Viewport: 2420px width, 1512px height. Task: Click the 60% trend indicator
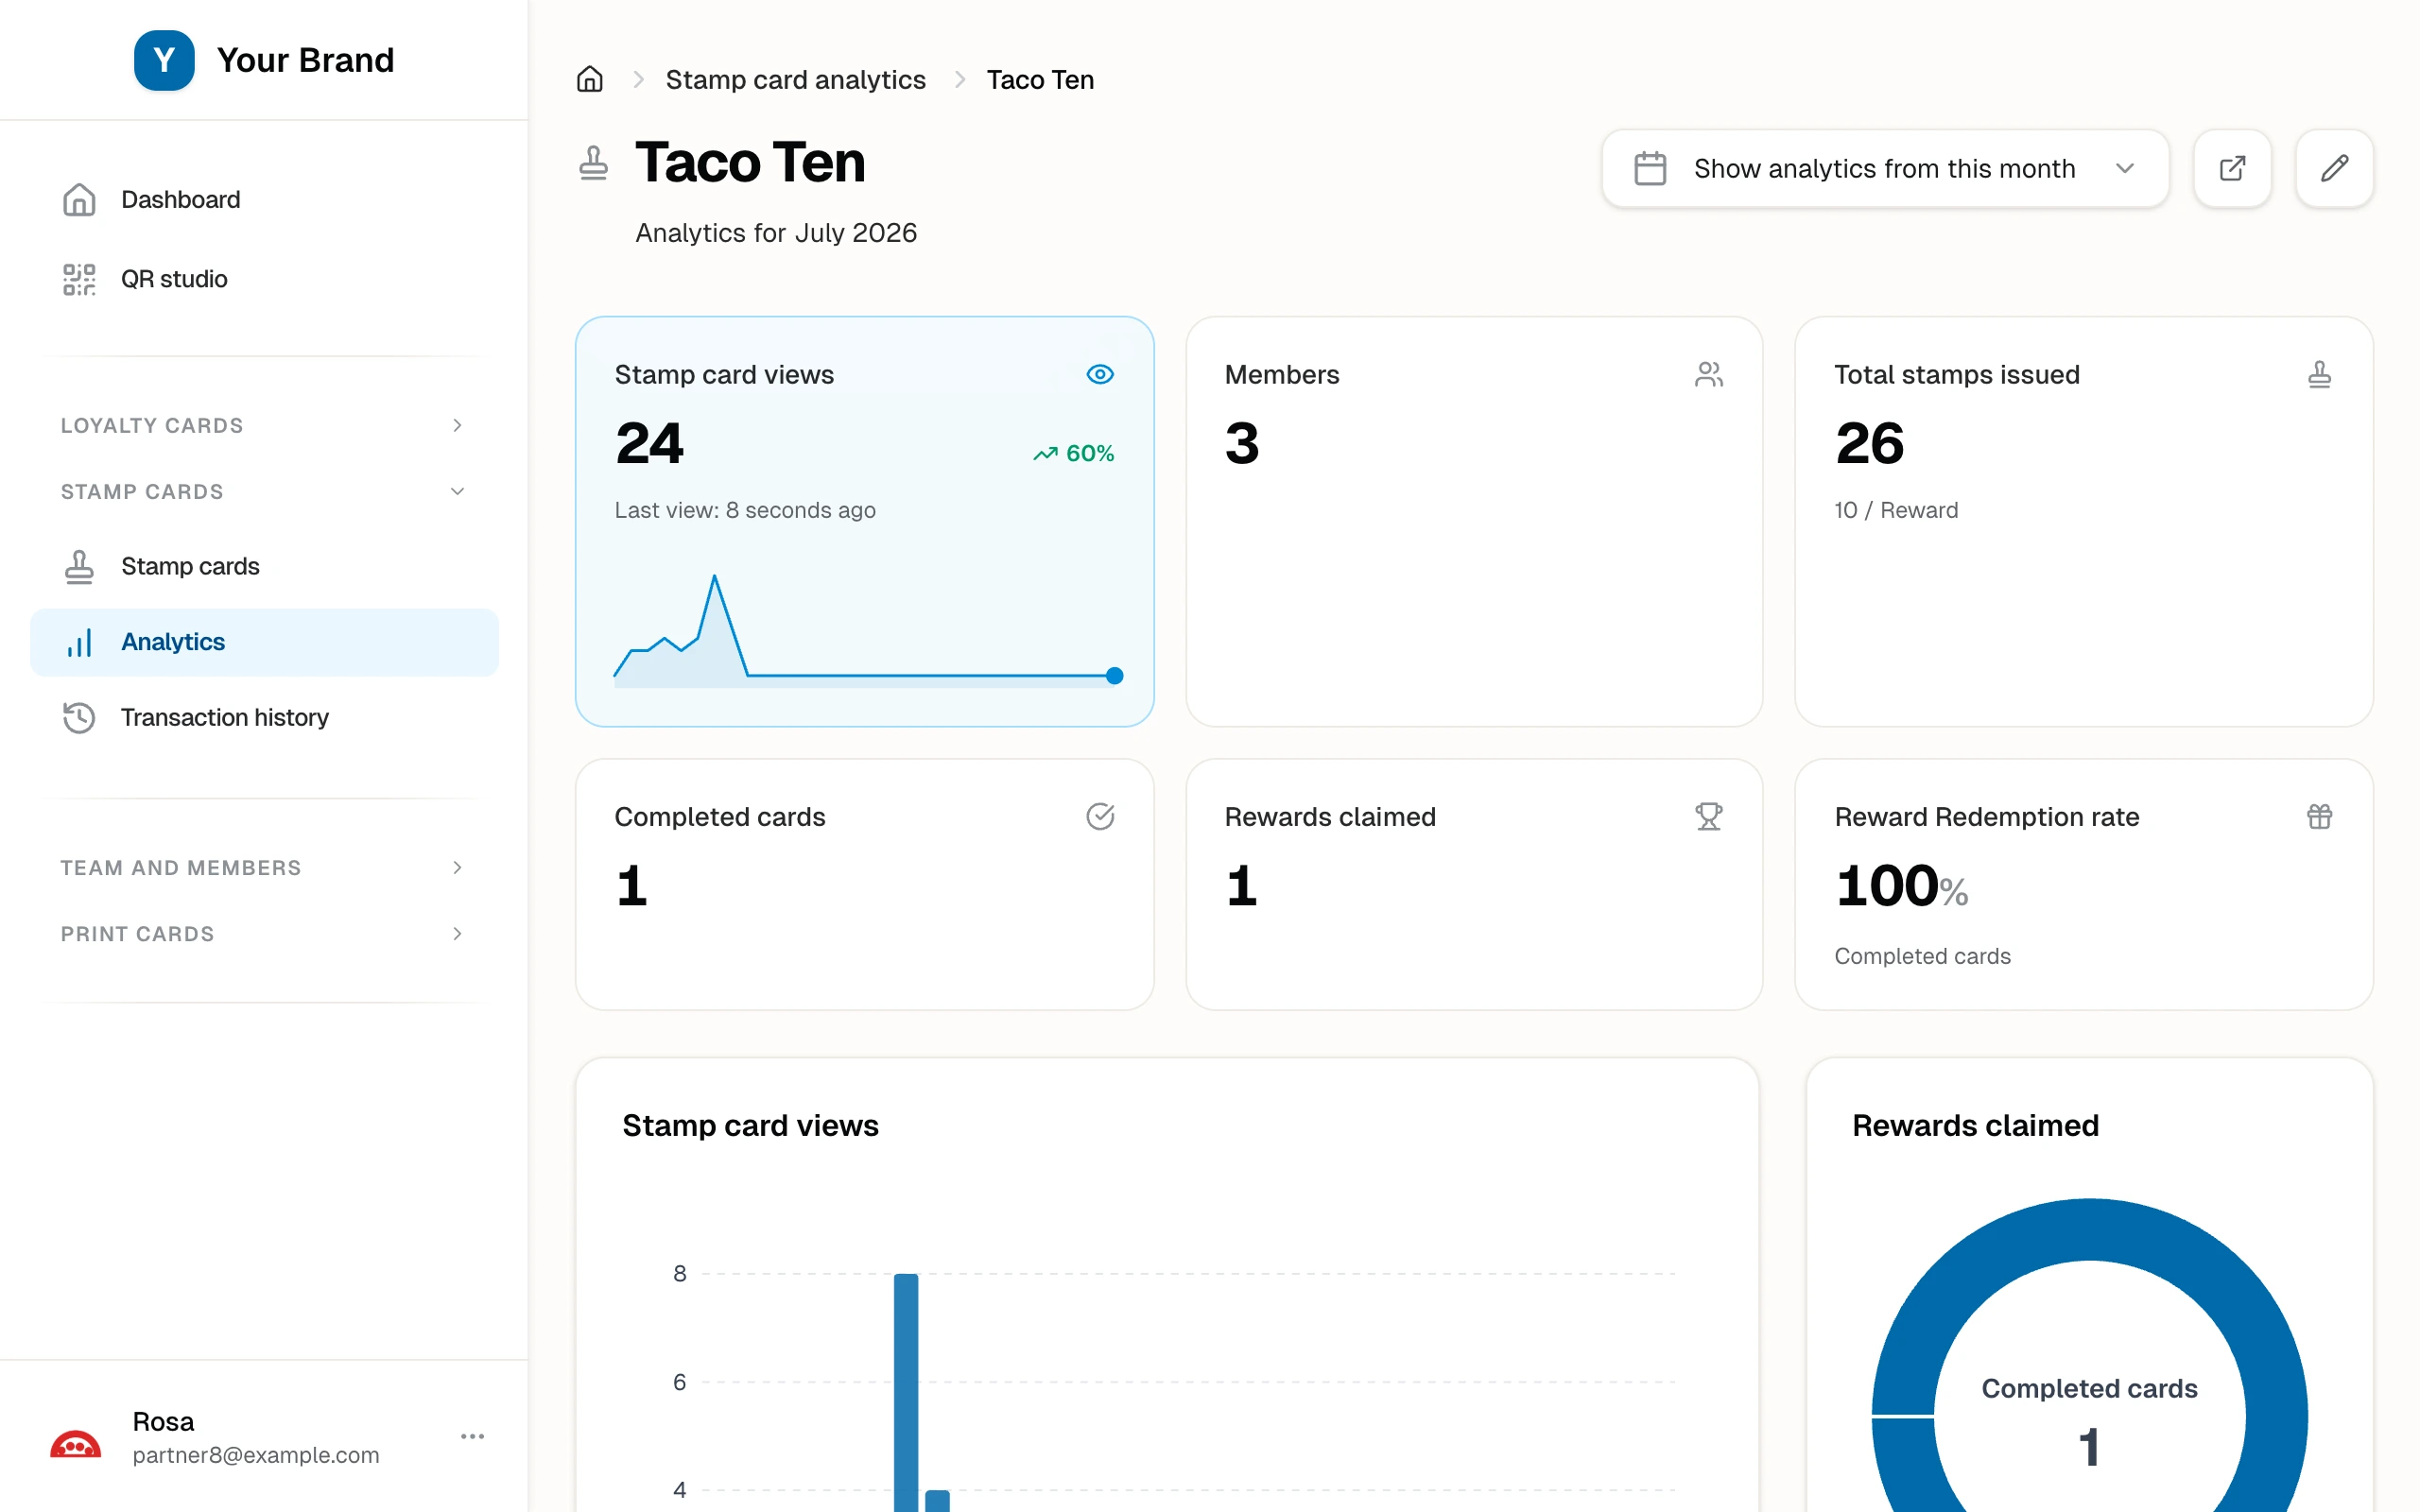1073,453
